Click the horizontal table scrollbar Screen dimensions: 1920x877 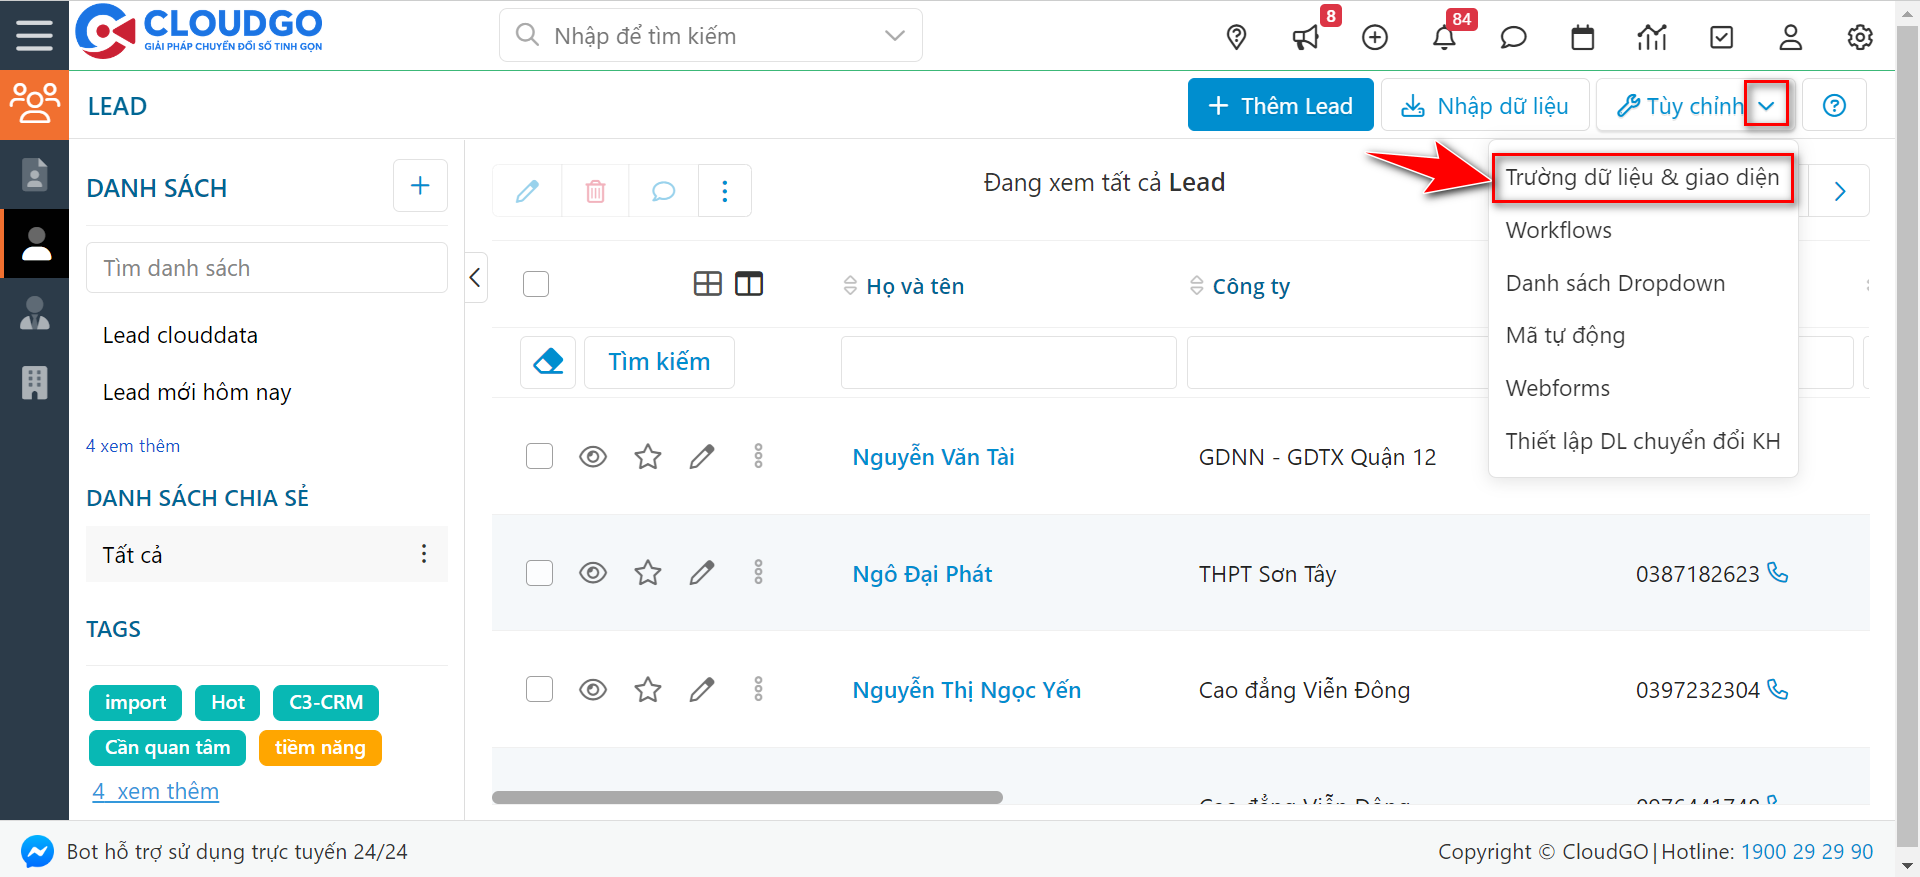pyautogui.click(x=747, y=797)
